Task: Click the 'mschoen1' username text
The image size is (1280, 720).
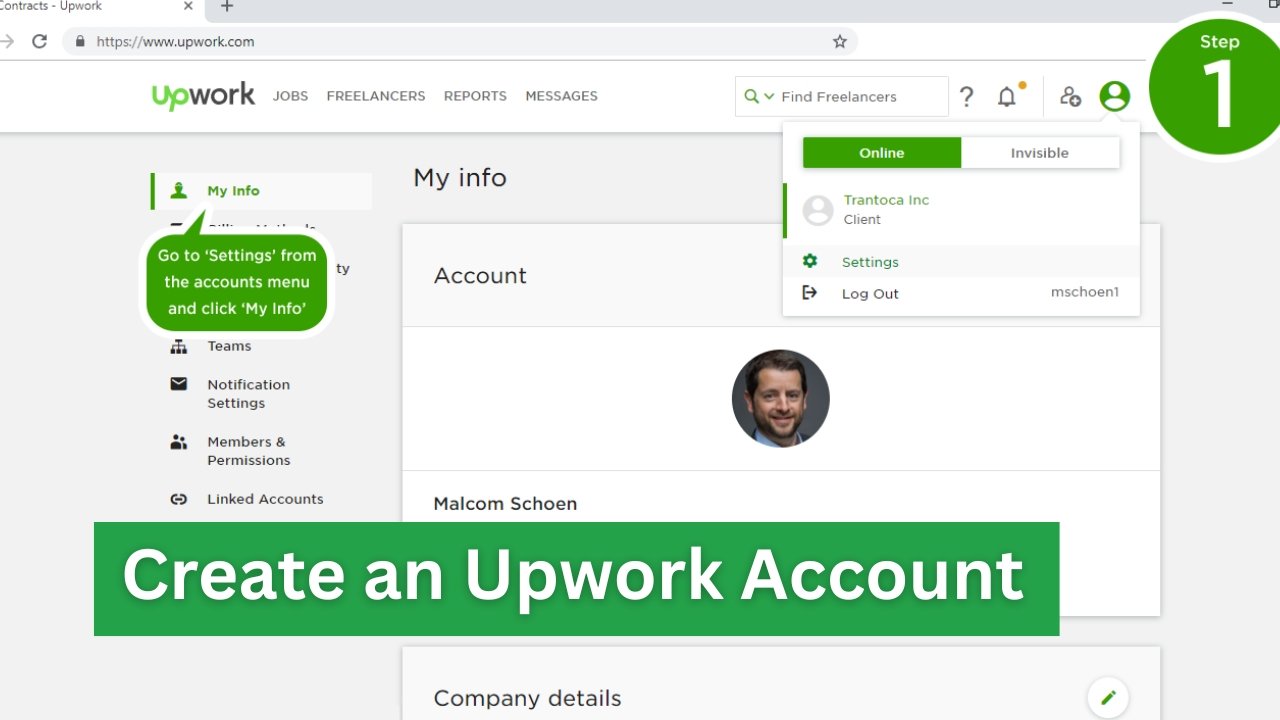Action: 1085,292
